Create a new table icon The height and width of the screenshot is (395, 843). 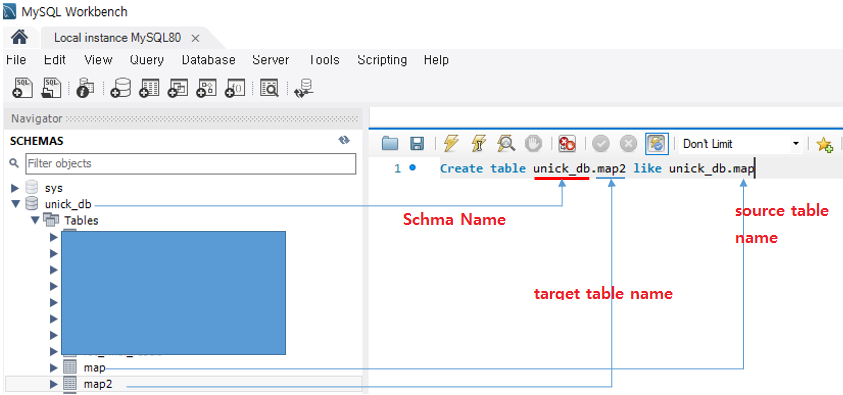(149, 88)
